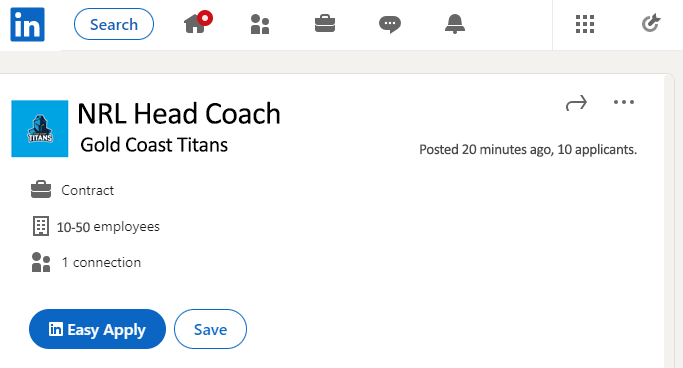
Task: Open the three-dot more options menu
Action: [x=624, y=102]
